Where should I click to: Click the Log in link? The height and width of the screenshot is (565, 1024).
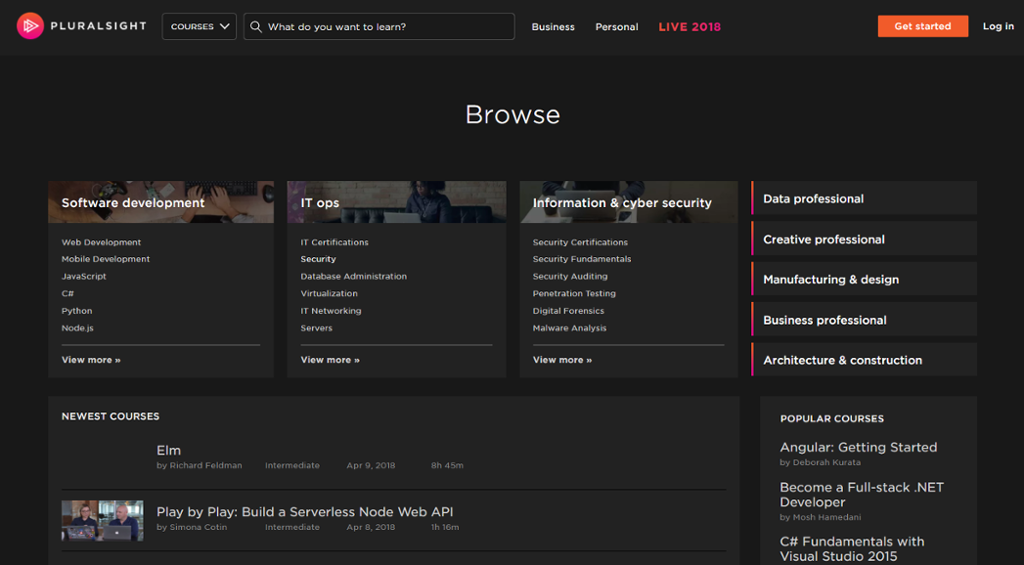pos(999,26)
